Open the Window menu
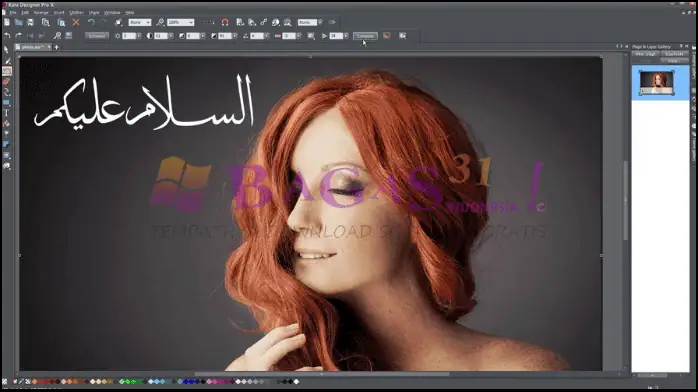The image size is (698, 392). coord(112,12)
